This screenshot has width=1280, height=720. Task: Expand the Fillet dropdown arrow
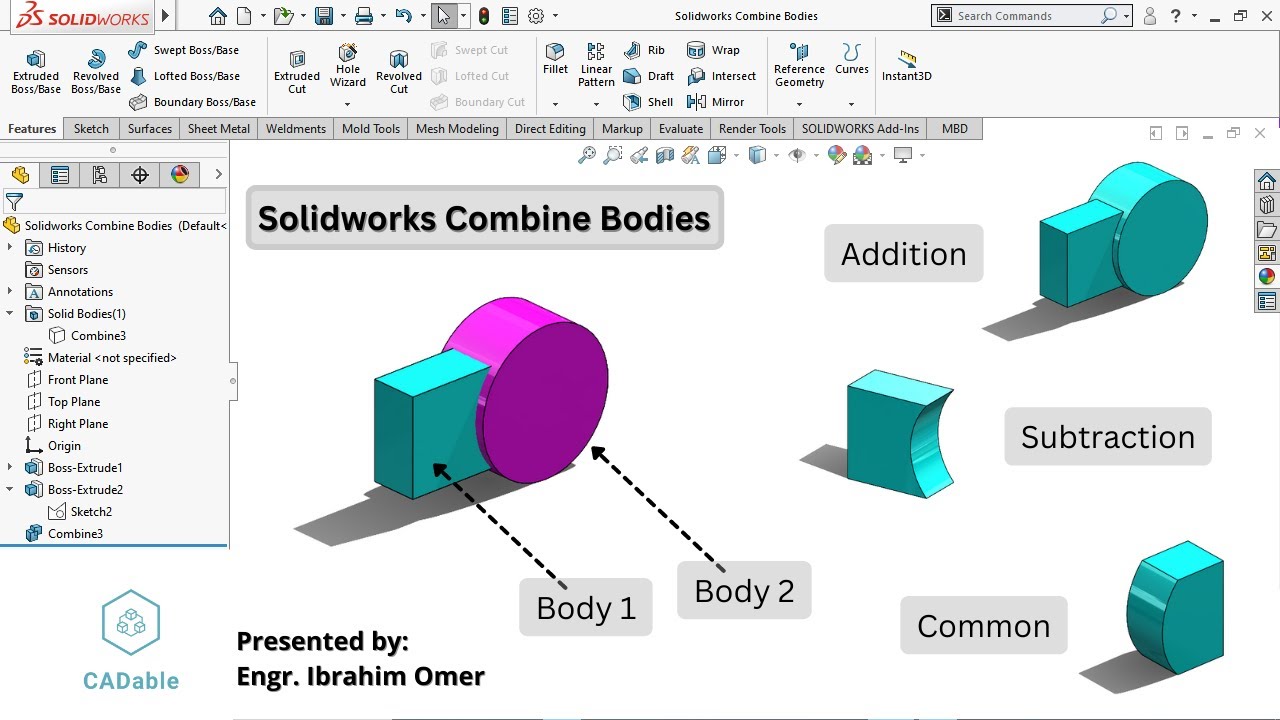pos(555,104)
